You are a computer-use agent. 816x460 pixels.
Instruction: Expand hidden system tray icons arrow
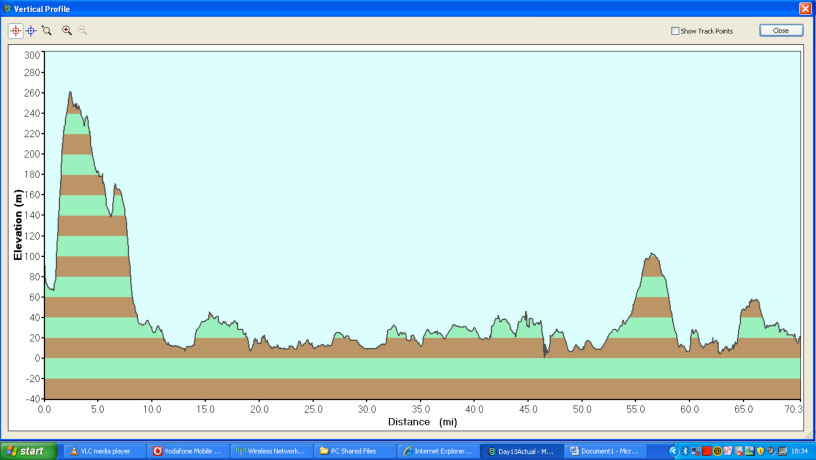tap(674, 451)
